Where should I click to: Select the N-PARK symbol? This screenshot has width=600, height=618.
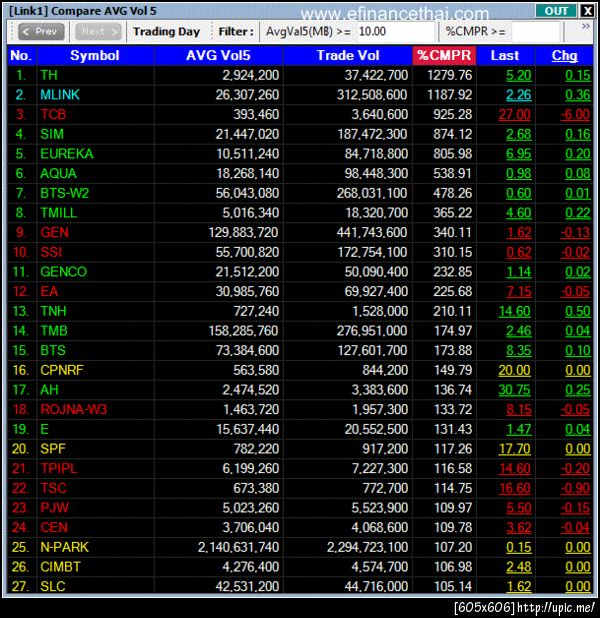coord(65,547)
